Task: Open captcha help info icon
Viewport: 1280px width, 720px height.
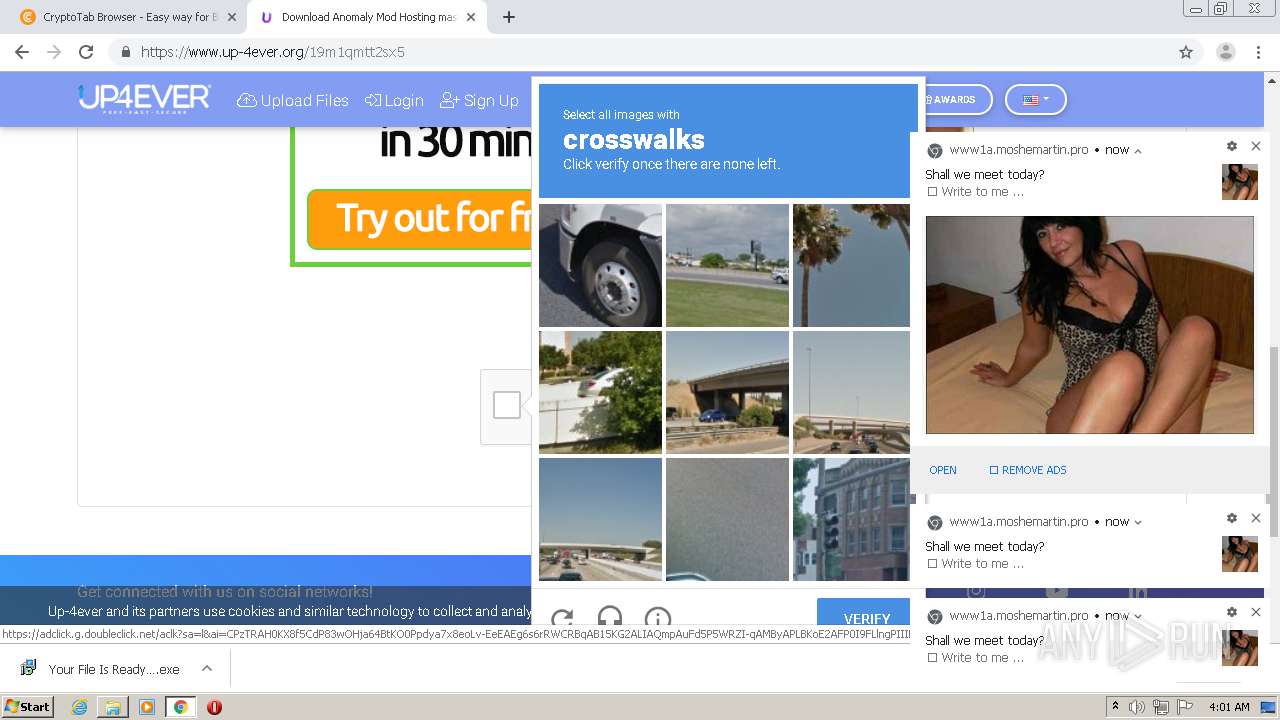Action: [x=657, y=617]
